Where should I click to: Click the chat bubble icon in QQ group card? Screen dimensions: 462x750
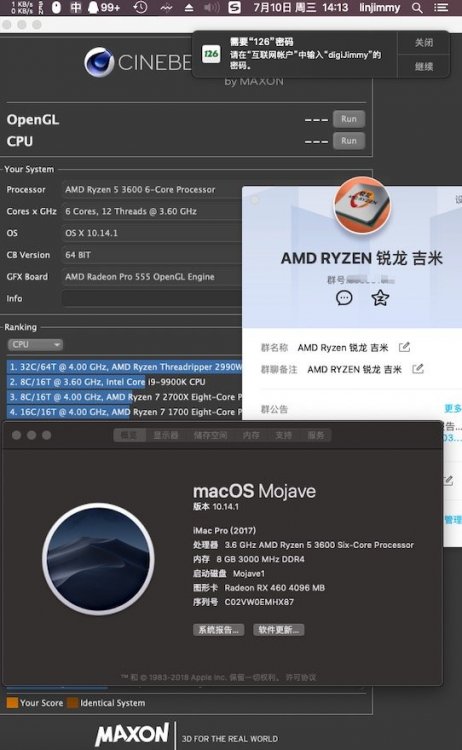tap(344, 298)
